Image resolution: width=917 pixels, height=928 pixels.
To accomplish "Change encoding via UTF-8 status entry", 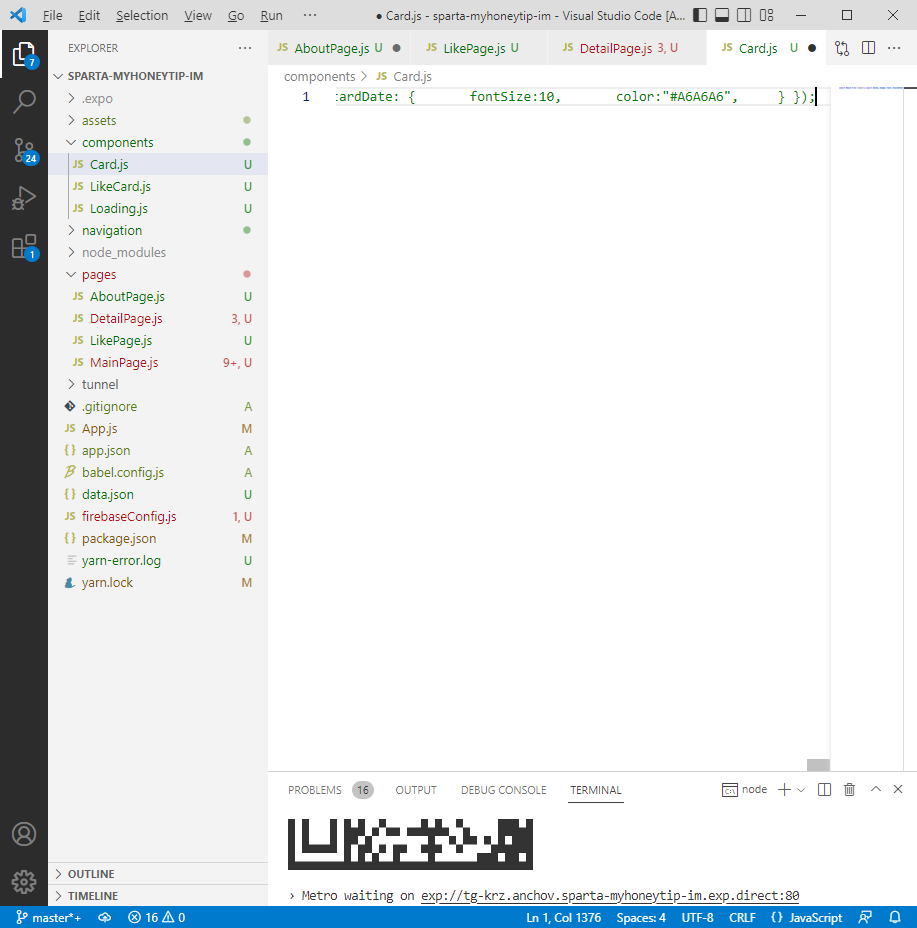I will [697, 917].
